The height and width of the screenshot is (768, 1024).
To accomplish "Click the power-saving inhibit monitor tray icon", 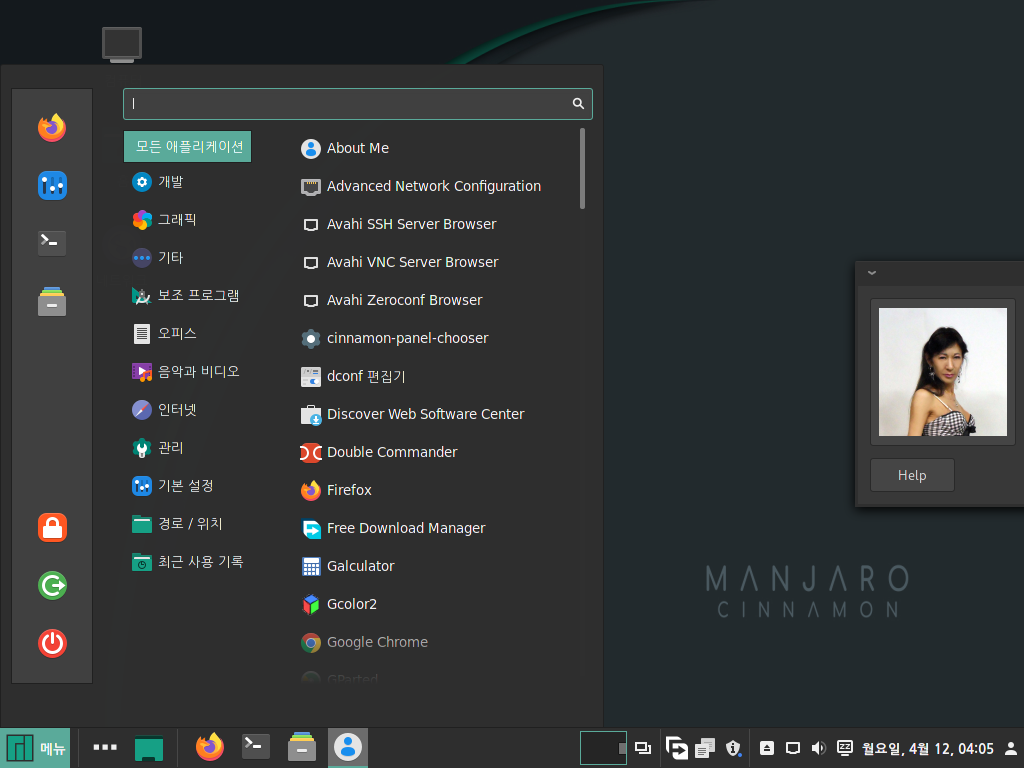I will coord(844,748).
